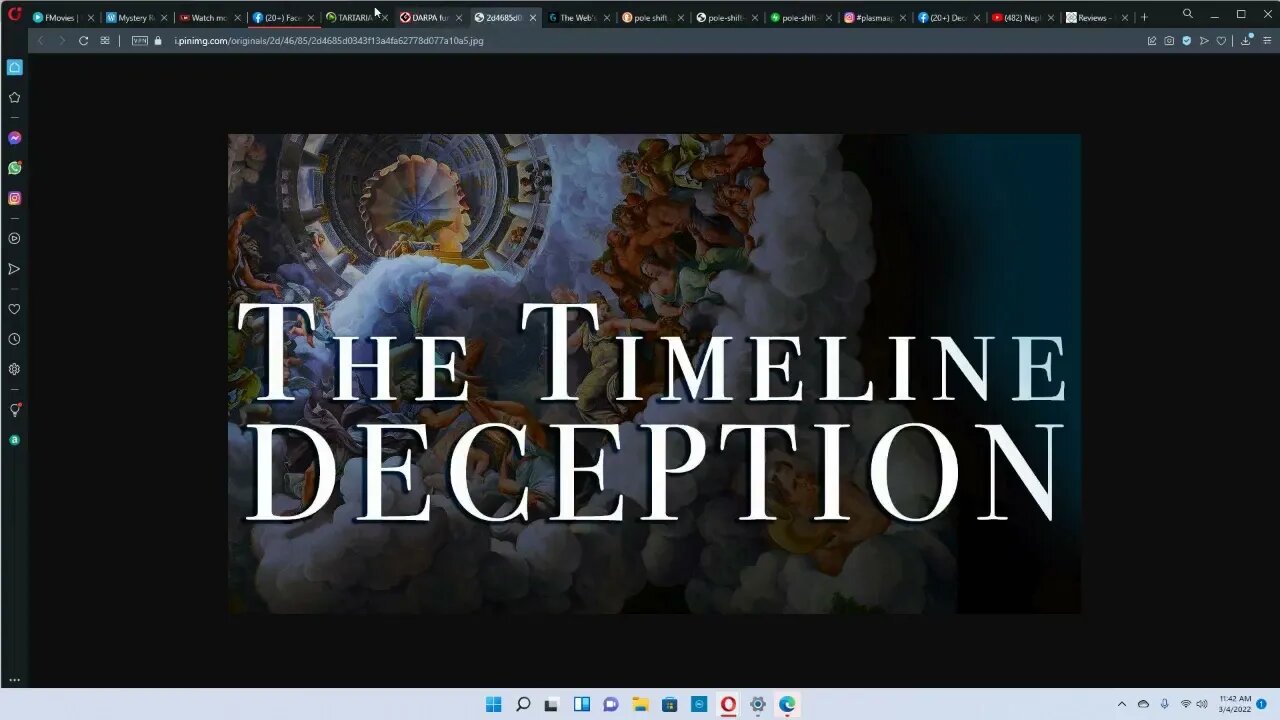Toggle the VPN badge in address bar

pos(140,41)
